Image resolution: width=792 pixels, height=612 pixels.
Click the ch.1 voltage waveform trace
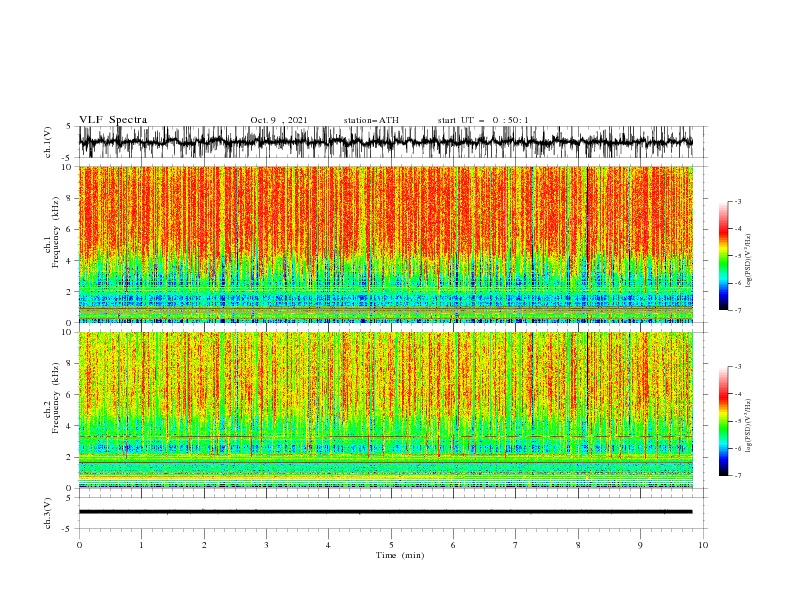click(385, 142)
